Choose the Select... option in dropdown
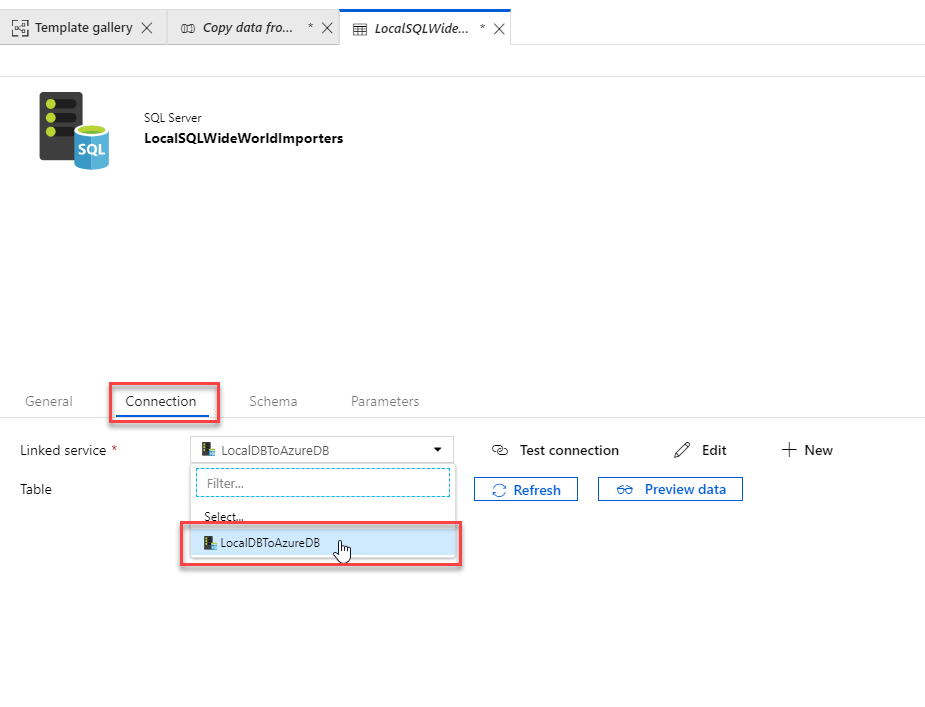This screenshot has width=925, height=707. 224,517
